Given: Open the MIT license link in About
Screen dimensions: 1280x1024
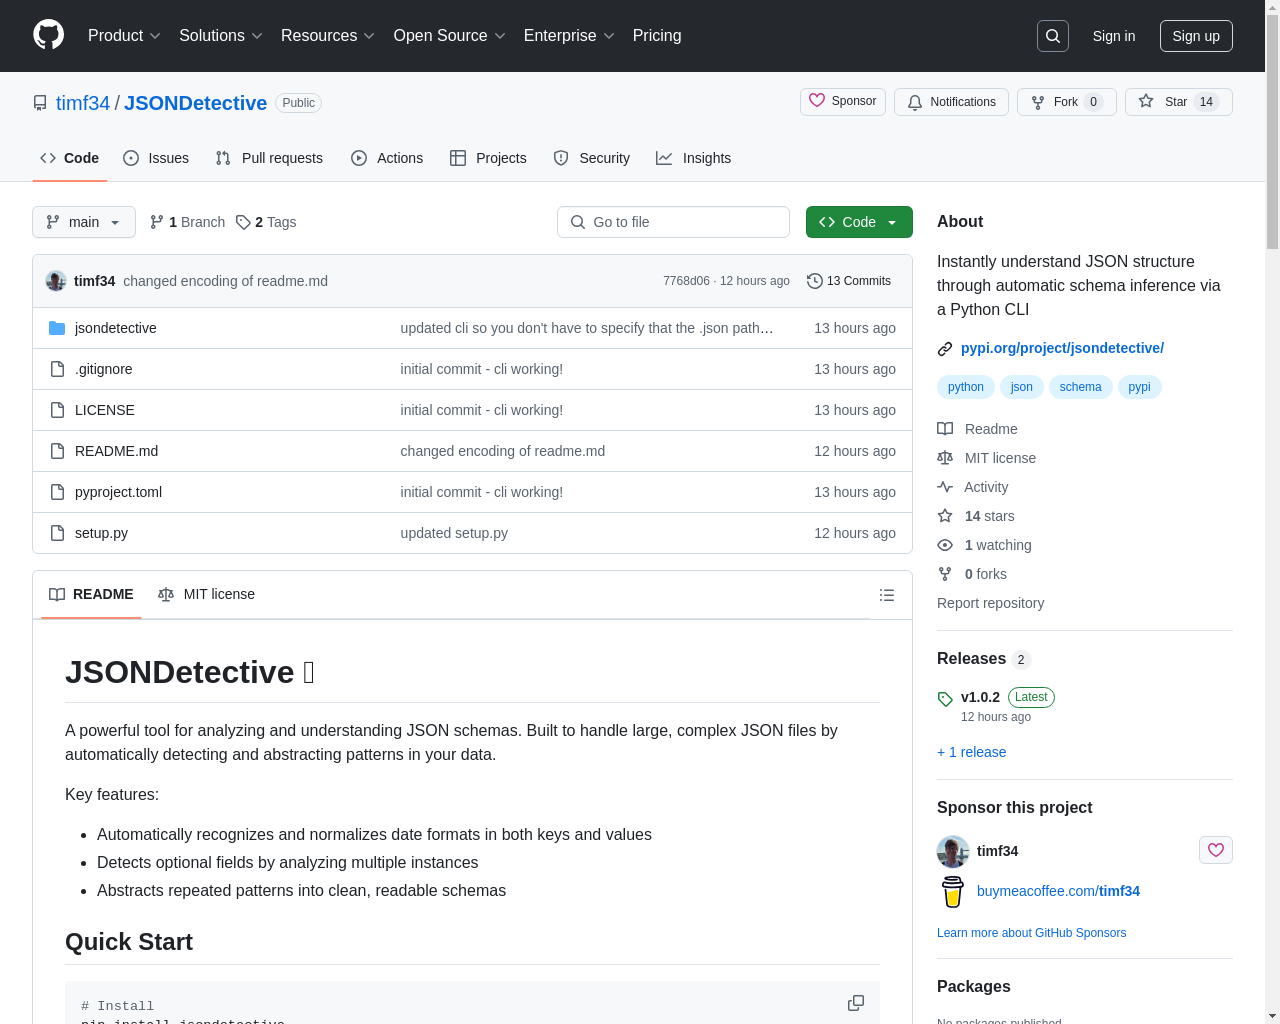Looking at the screenshot, I should [986, 458].
